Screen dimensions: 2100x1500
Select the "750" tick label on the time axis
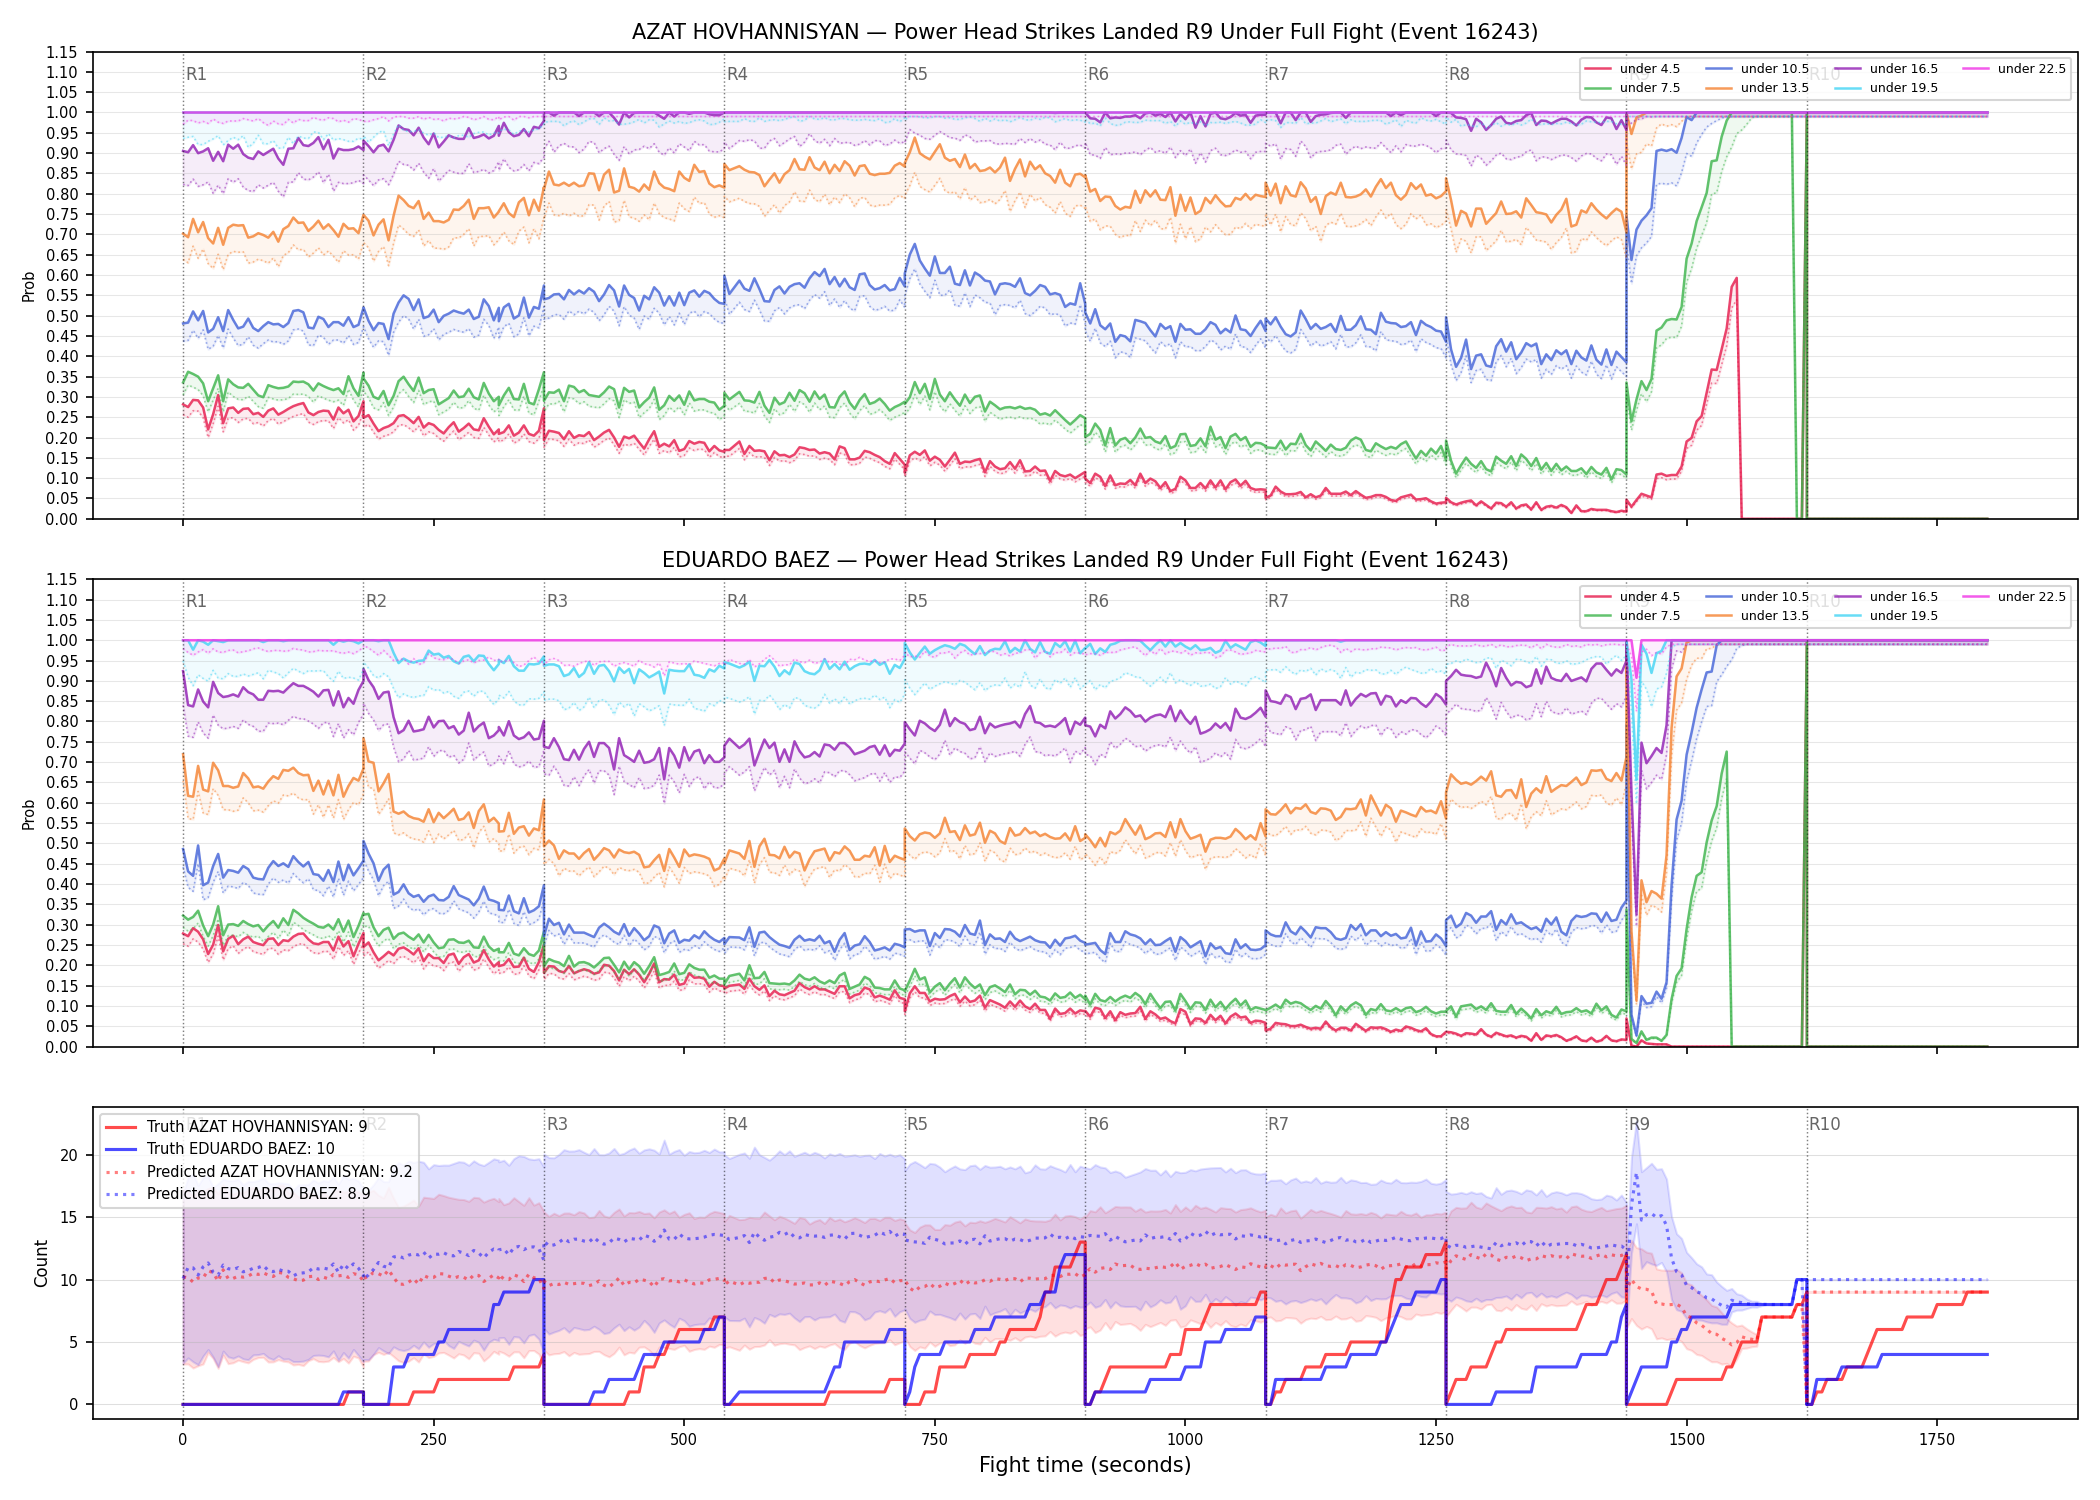934,1440
